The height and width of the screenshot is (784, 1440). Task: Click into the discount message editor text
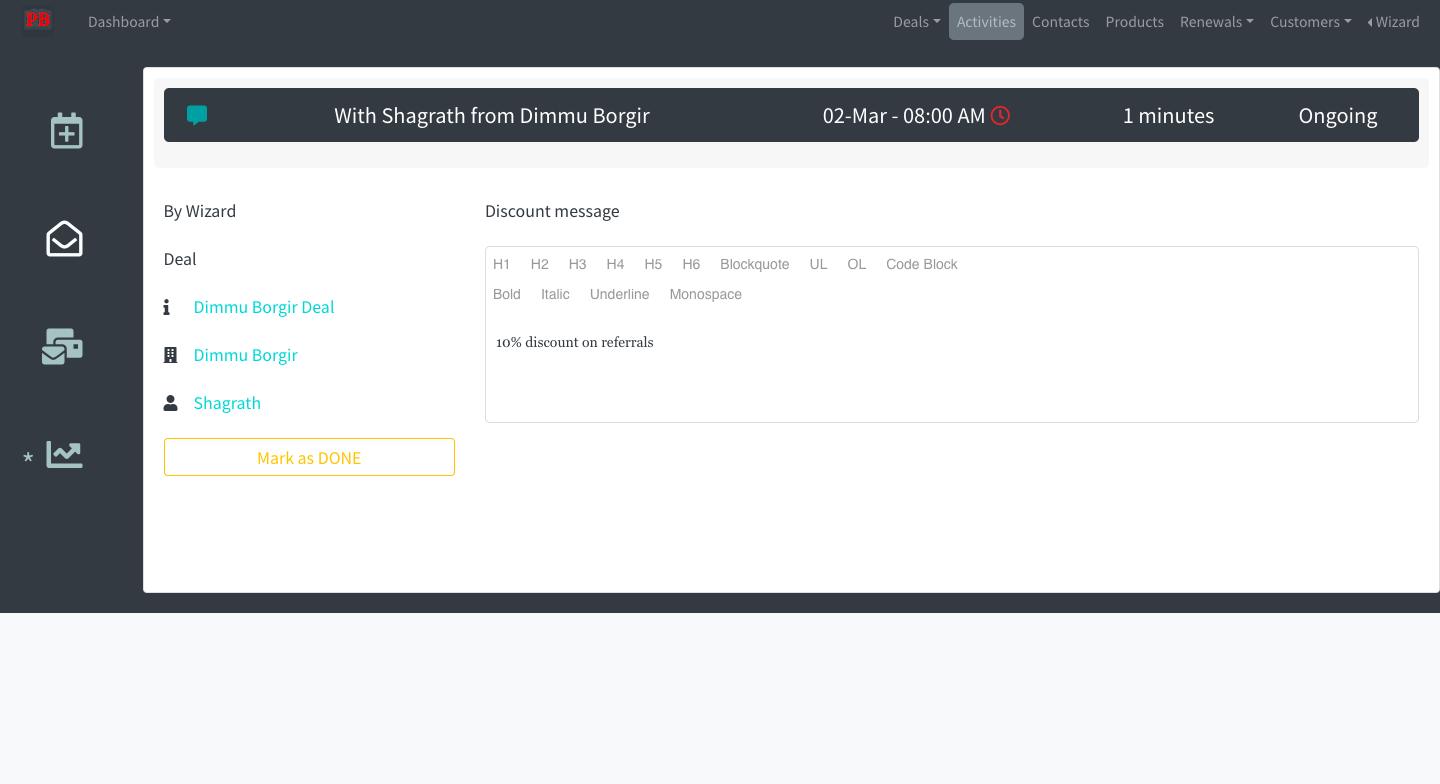pyautogui.click(x=575, y=342)
